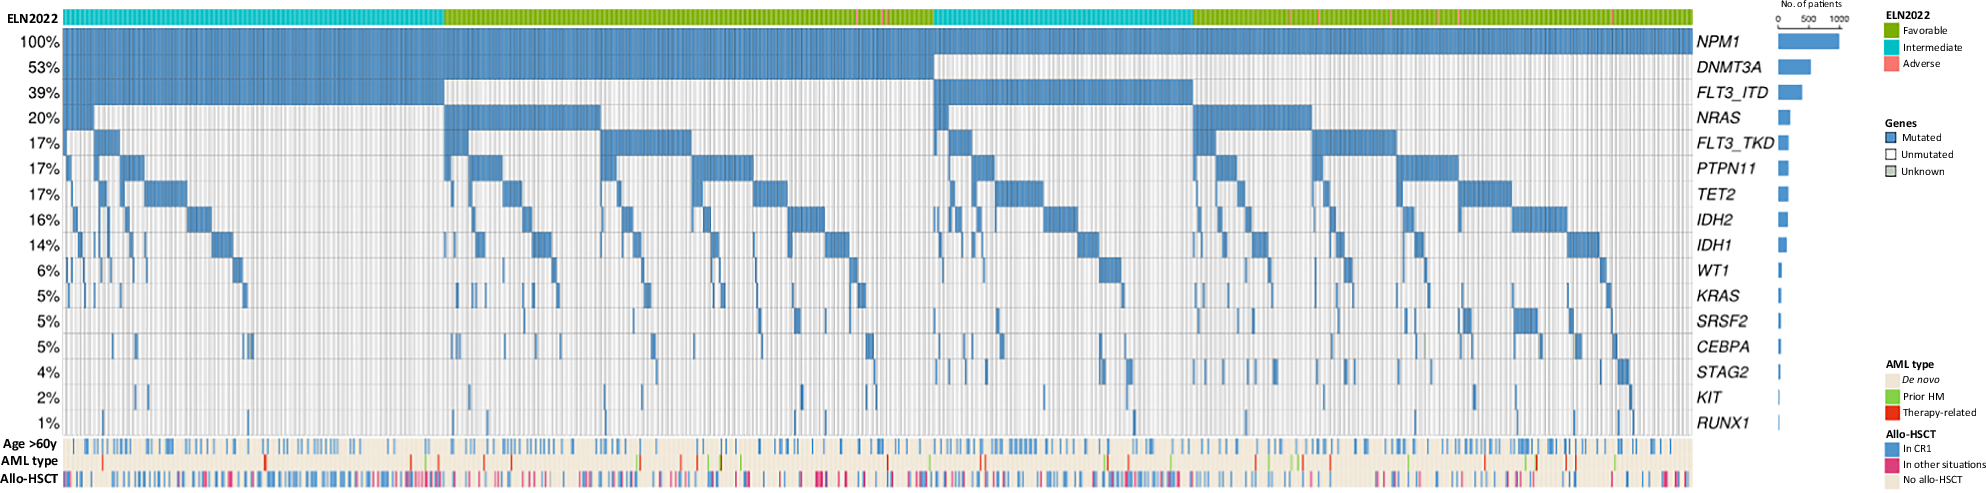Screen dimensions: 1986x493
Task: Click the 2% frequency value
Action: pyautogui.click(x=48, y=398)
